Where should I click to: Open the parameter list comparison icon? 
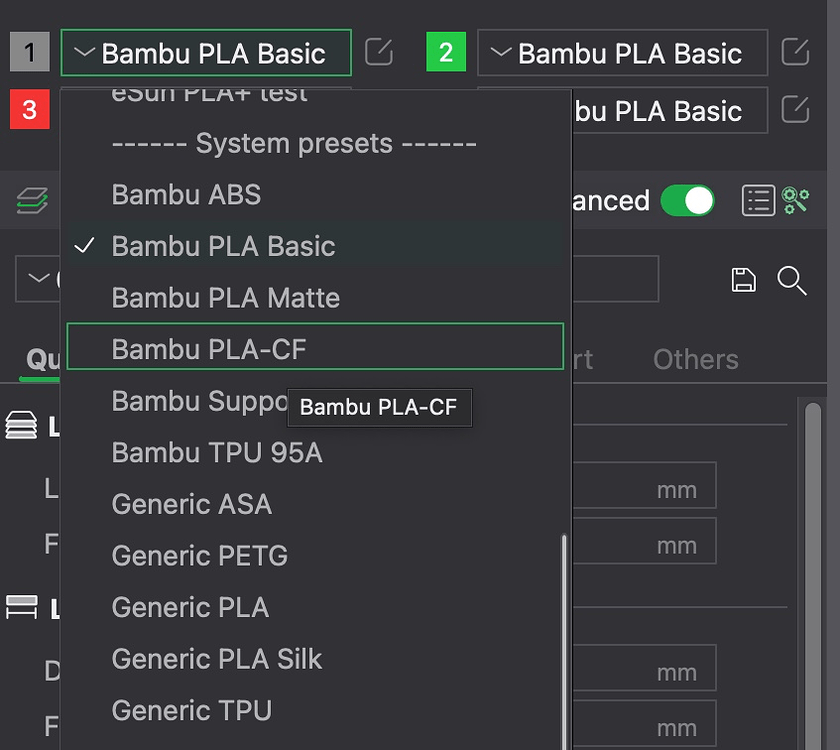coord(758,200)
